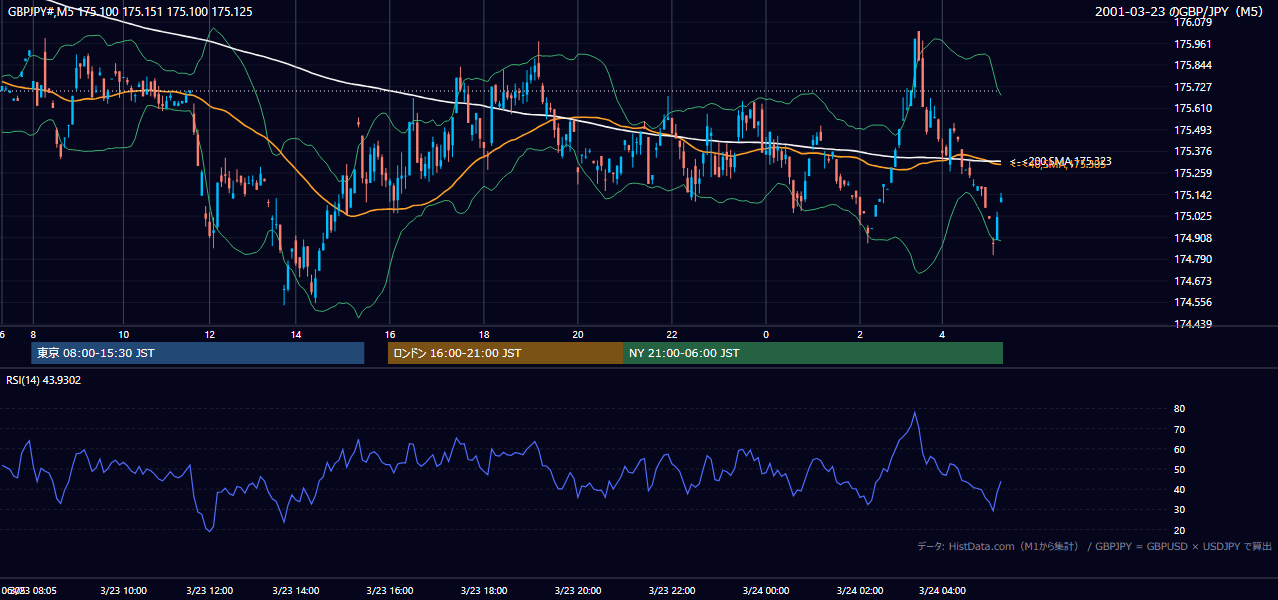Click the 3/23 22:00 date label
This screenshot has height=600, width=1278.
click(x=672, y=591)
